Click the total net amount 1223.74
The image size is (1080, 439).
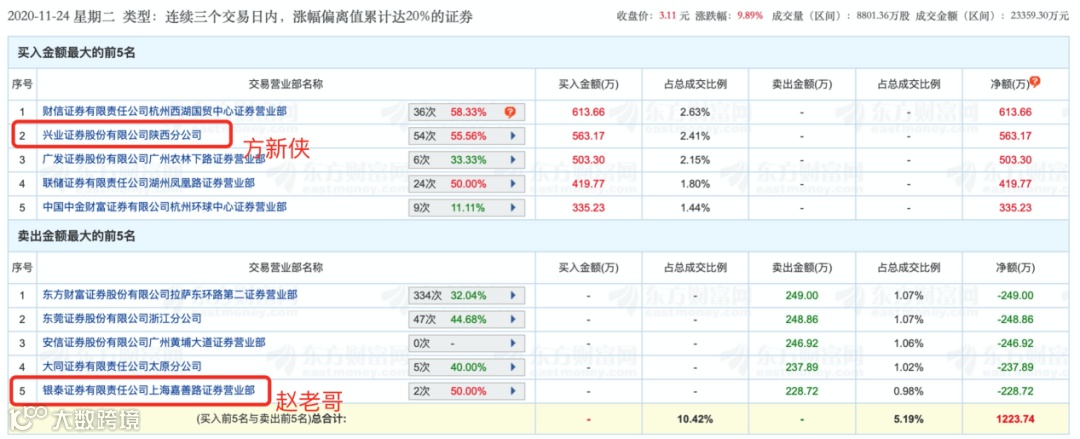(x=1016, y=419)
